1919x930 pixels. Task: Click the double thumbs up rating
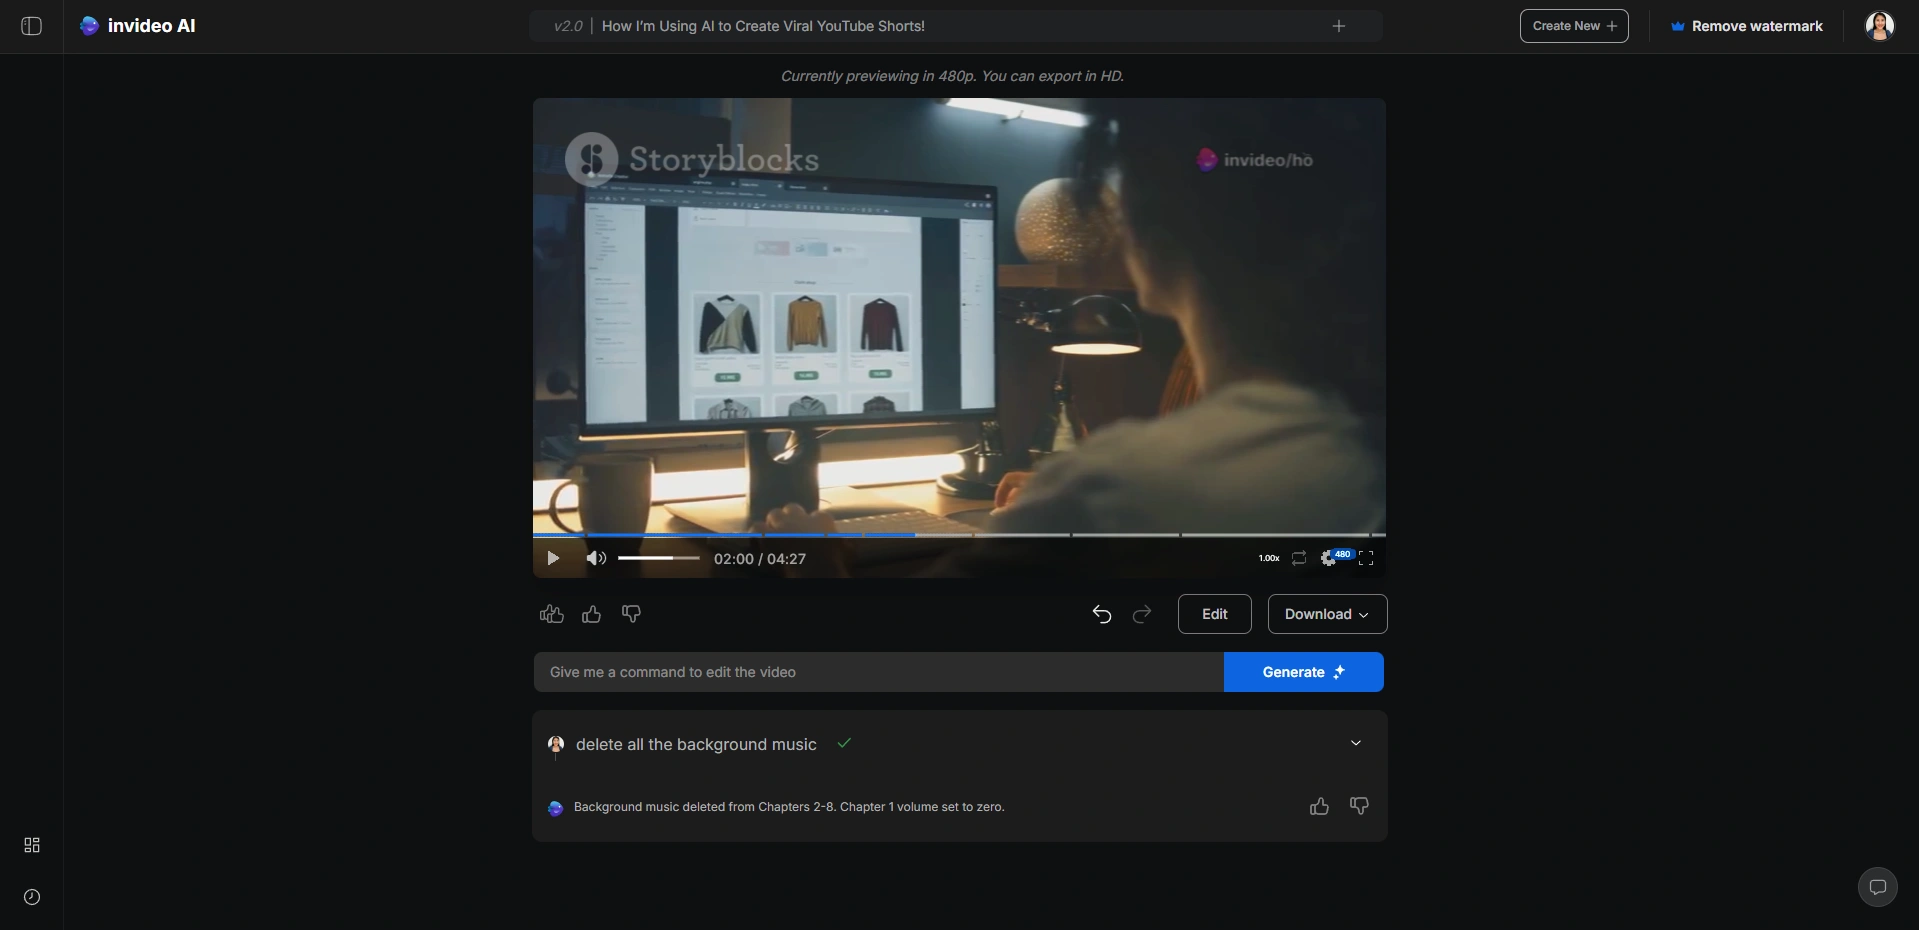(552, 614)
